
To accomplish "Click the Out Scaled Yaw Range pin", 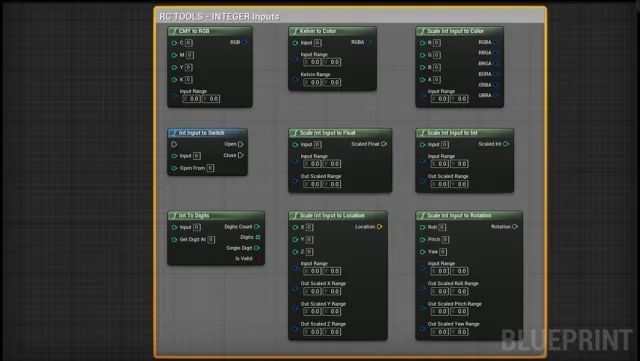I will 422,328.
